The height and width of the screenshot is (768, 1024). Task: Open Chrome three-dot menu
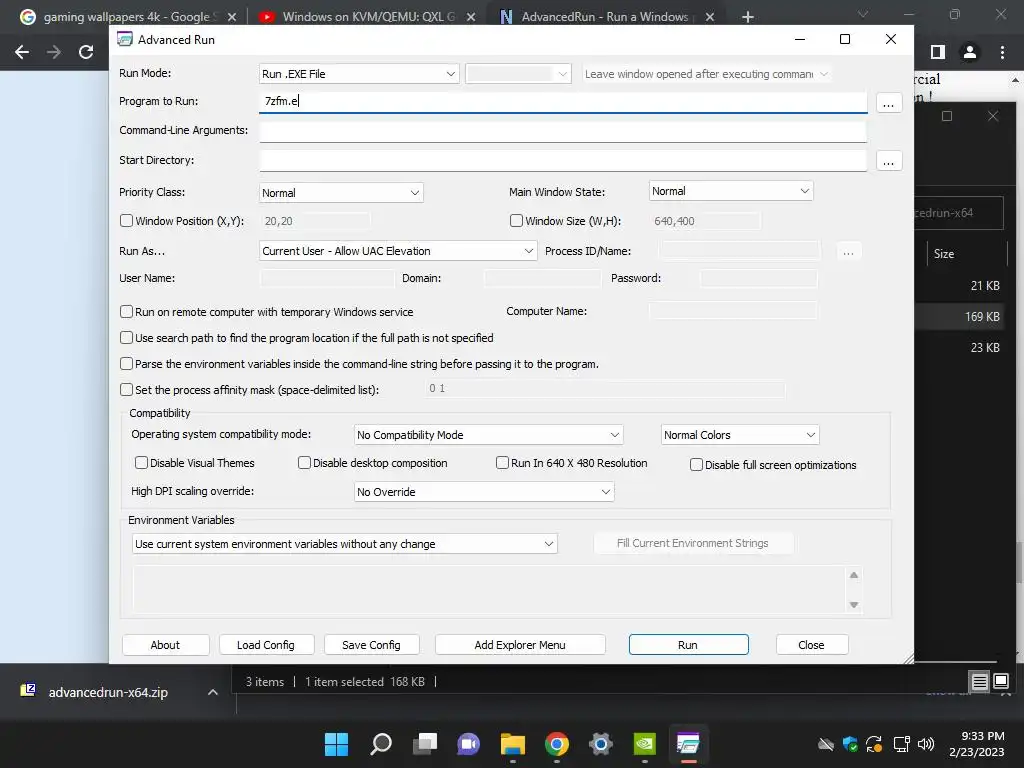[1002, 52]
